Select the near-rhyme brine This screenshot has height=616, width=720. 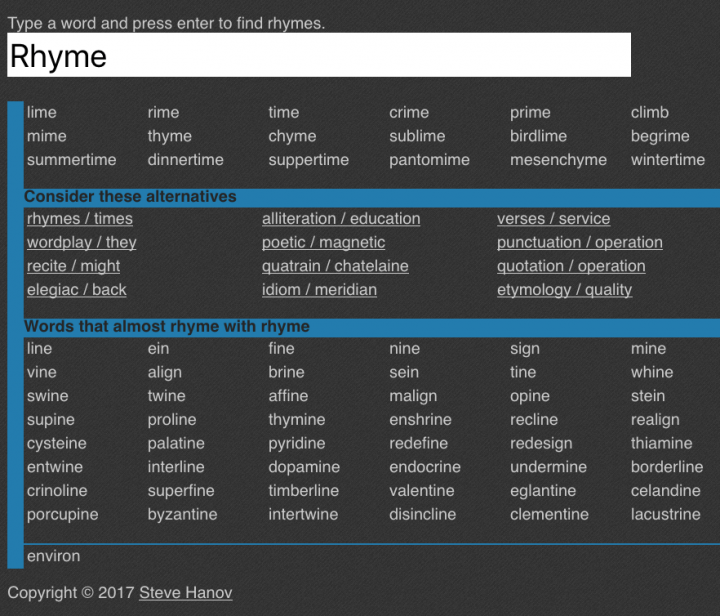287,372
